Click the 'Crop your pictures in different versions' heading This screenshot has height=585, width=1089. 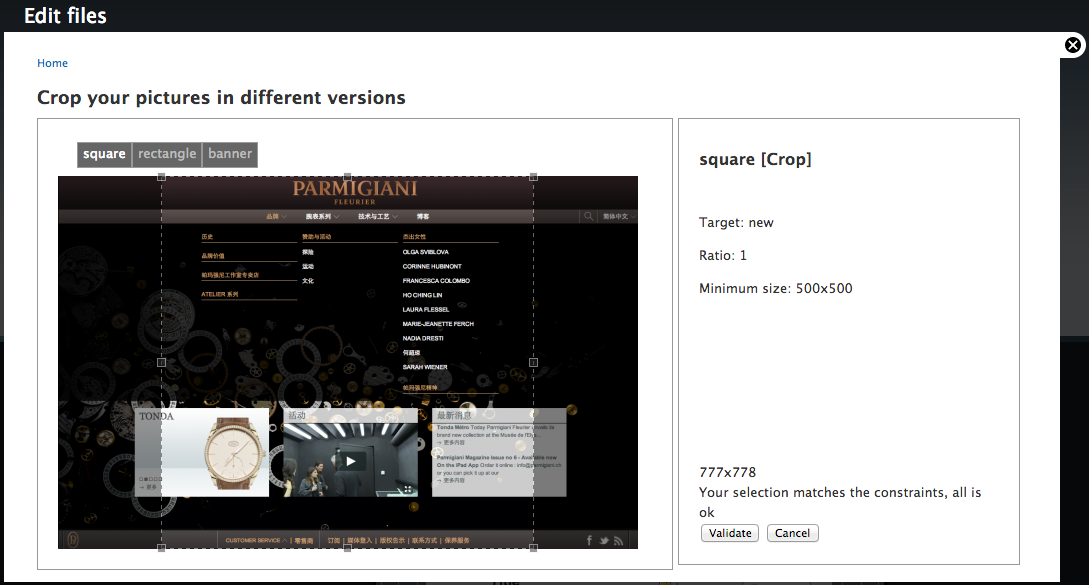(221, 98)
